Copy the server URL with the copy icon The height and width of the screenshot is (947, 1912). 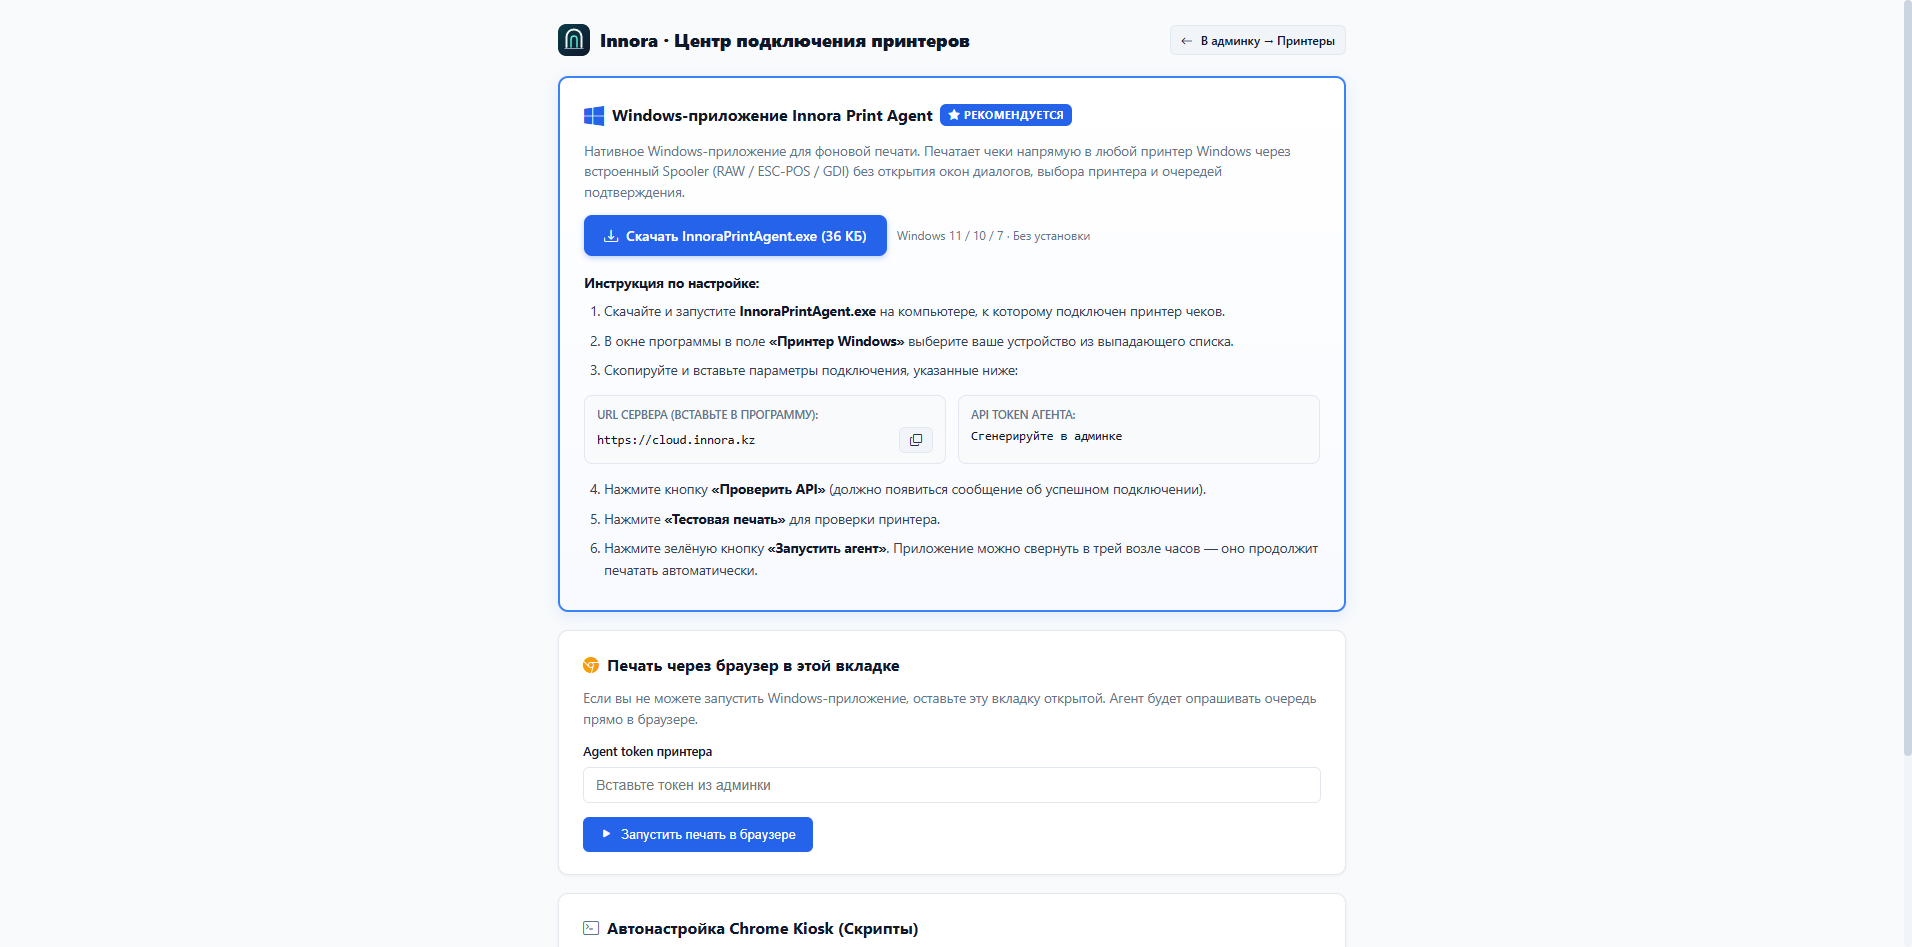tap(915, 440)
